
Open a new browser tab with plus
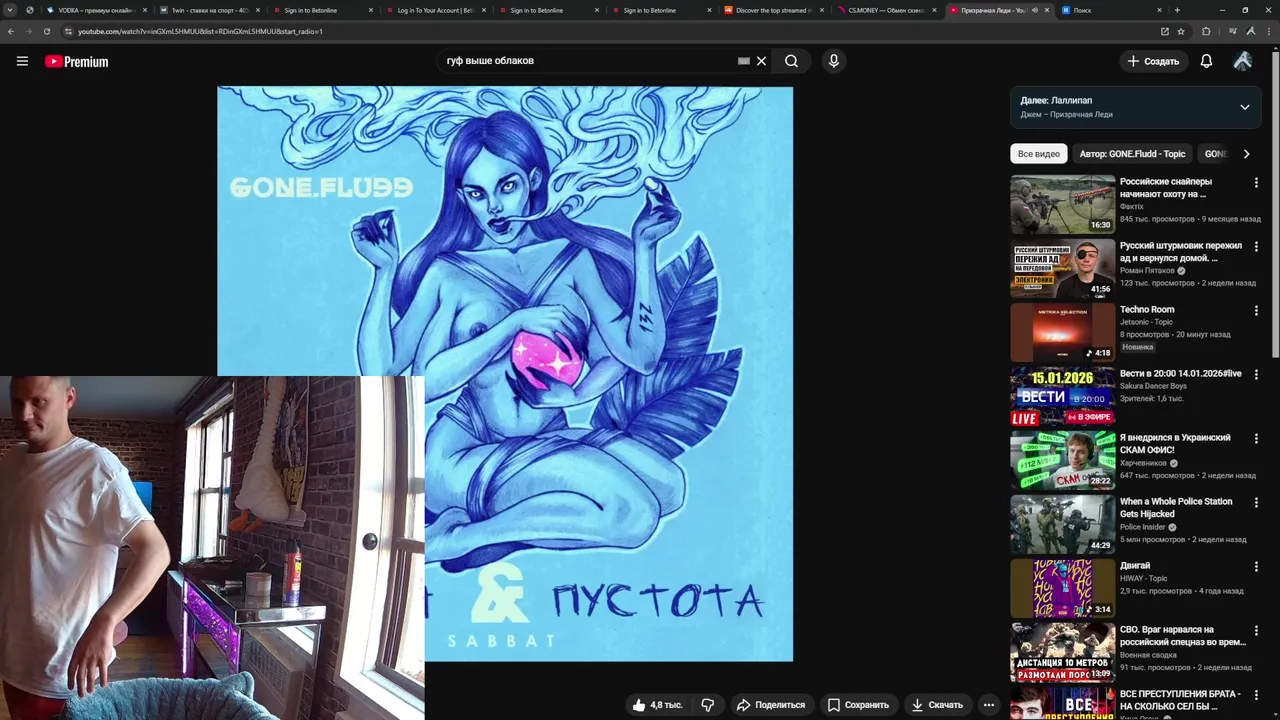click(1177, 10)
